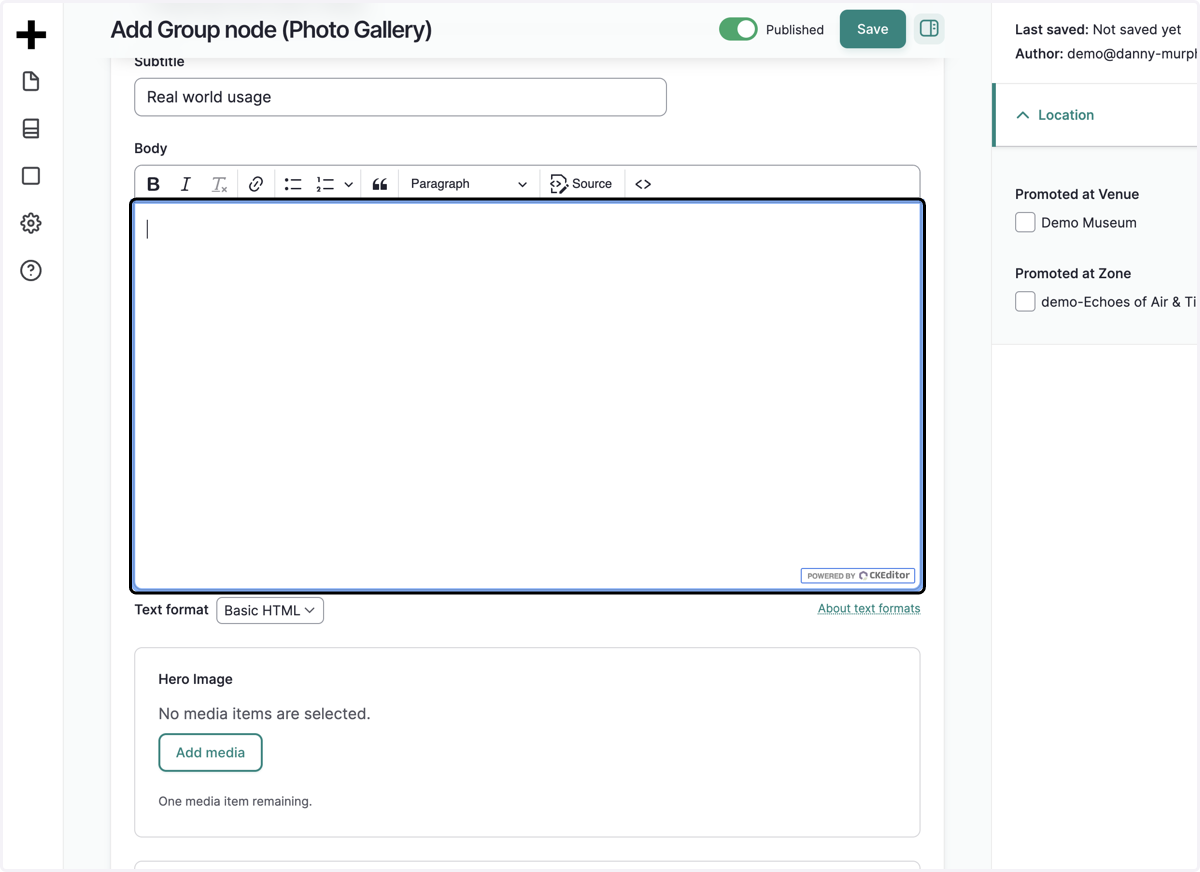1200x872 pixels.
Task: Insert a bulleted list
Action: [293, 184]
